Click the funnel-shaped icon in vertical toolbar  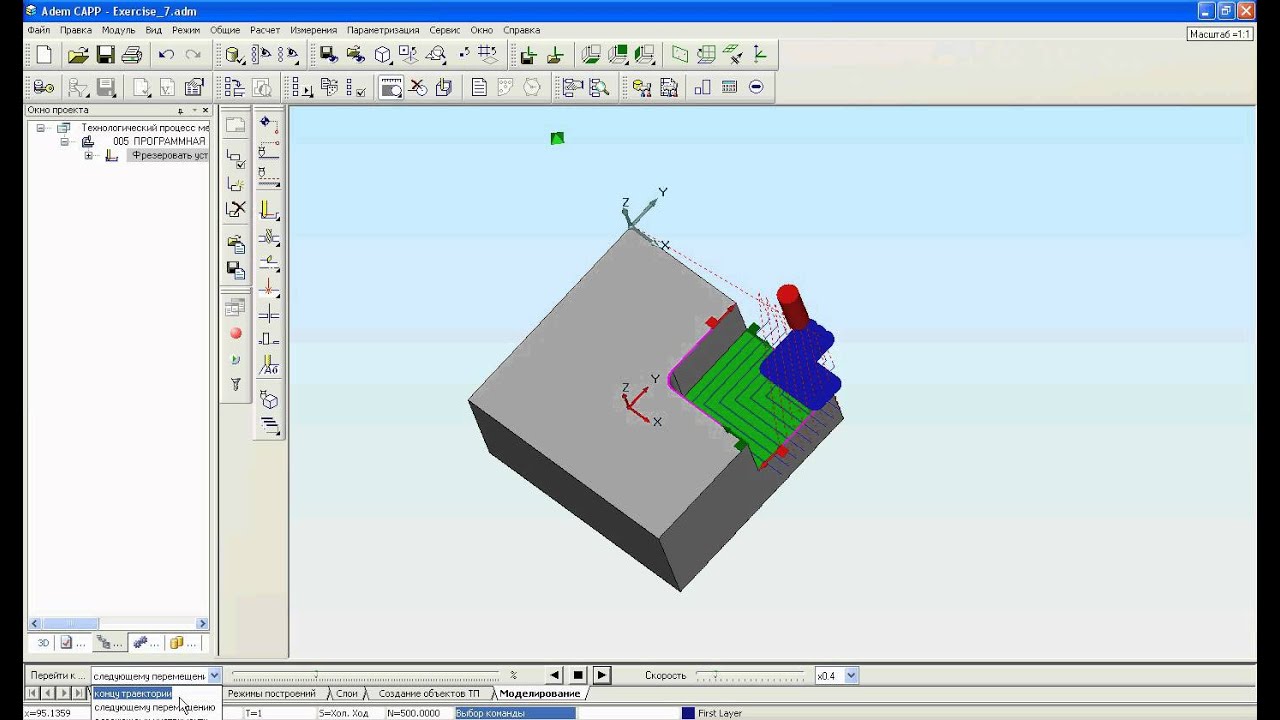236,385
